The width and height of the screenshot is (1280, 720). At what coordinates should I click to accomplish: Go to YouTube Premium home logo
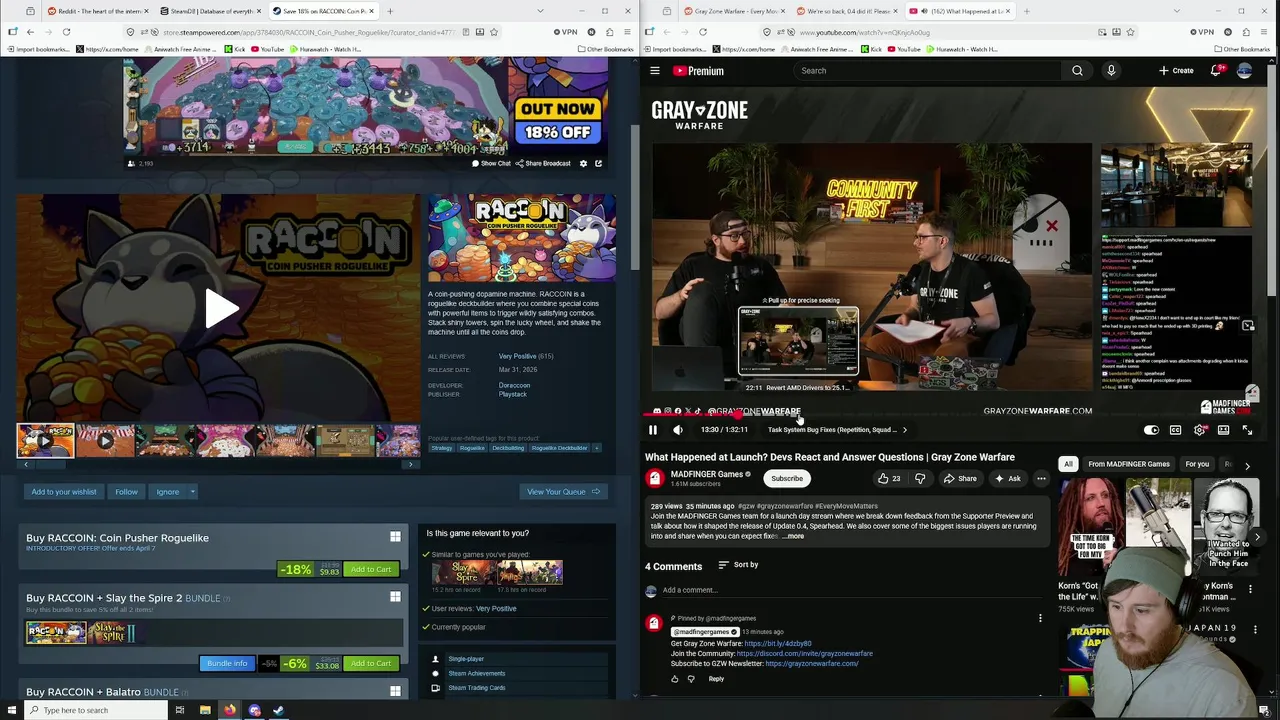698,71
